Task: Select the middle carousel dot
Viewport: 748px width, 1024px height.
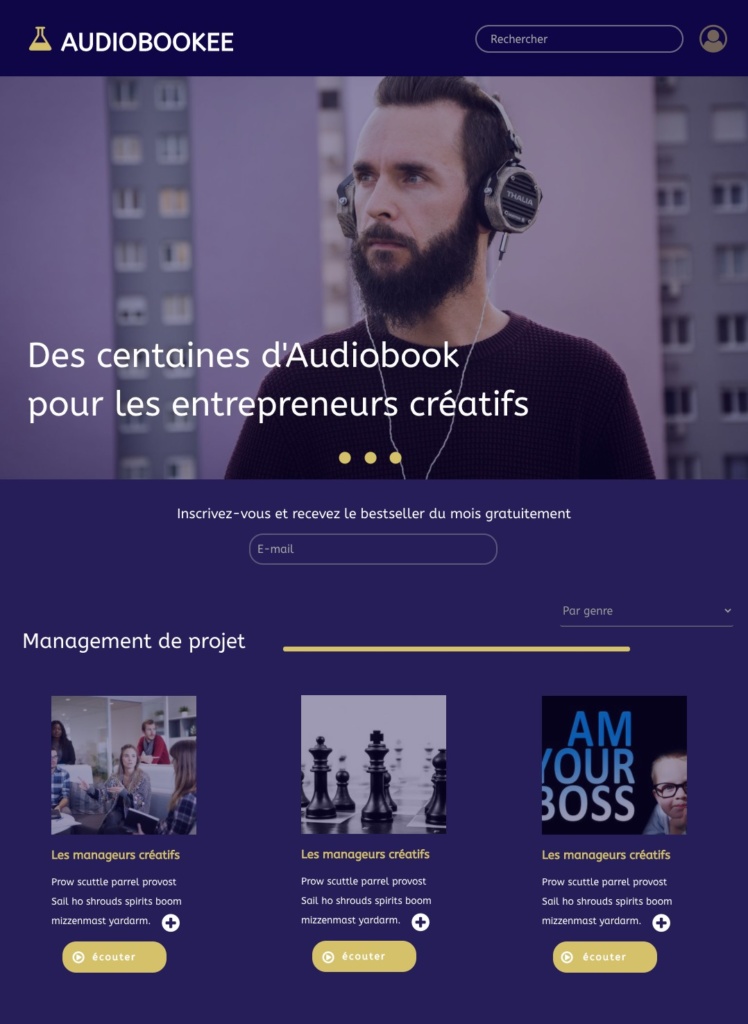Action: [x=370, y=458]
